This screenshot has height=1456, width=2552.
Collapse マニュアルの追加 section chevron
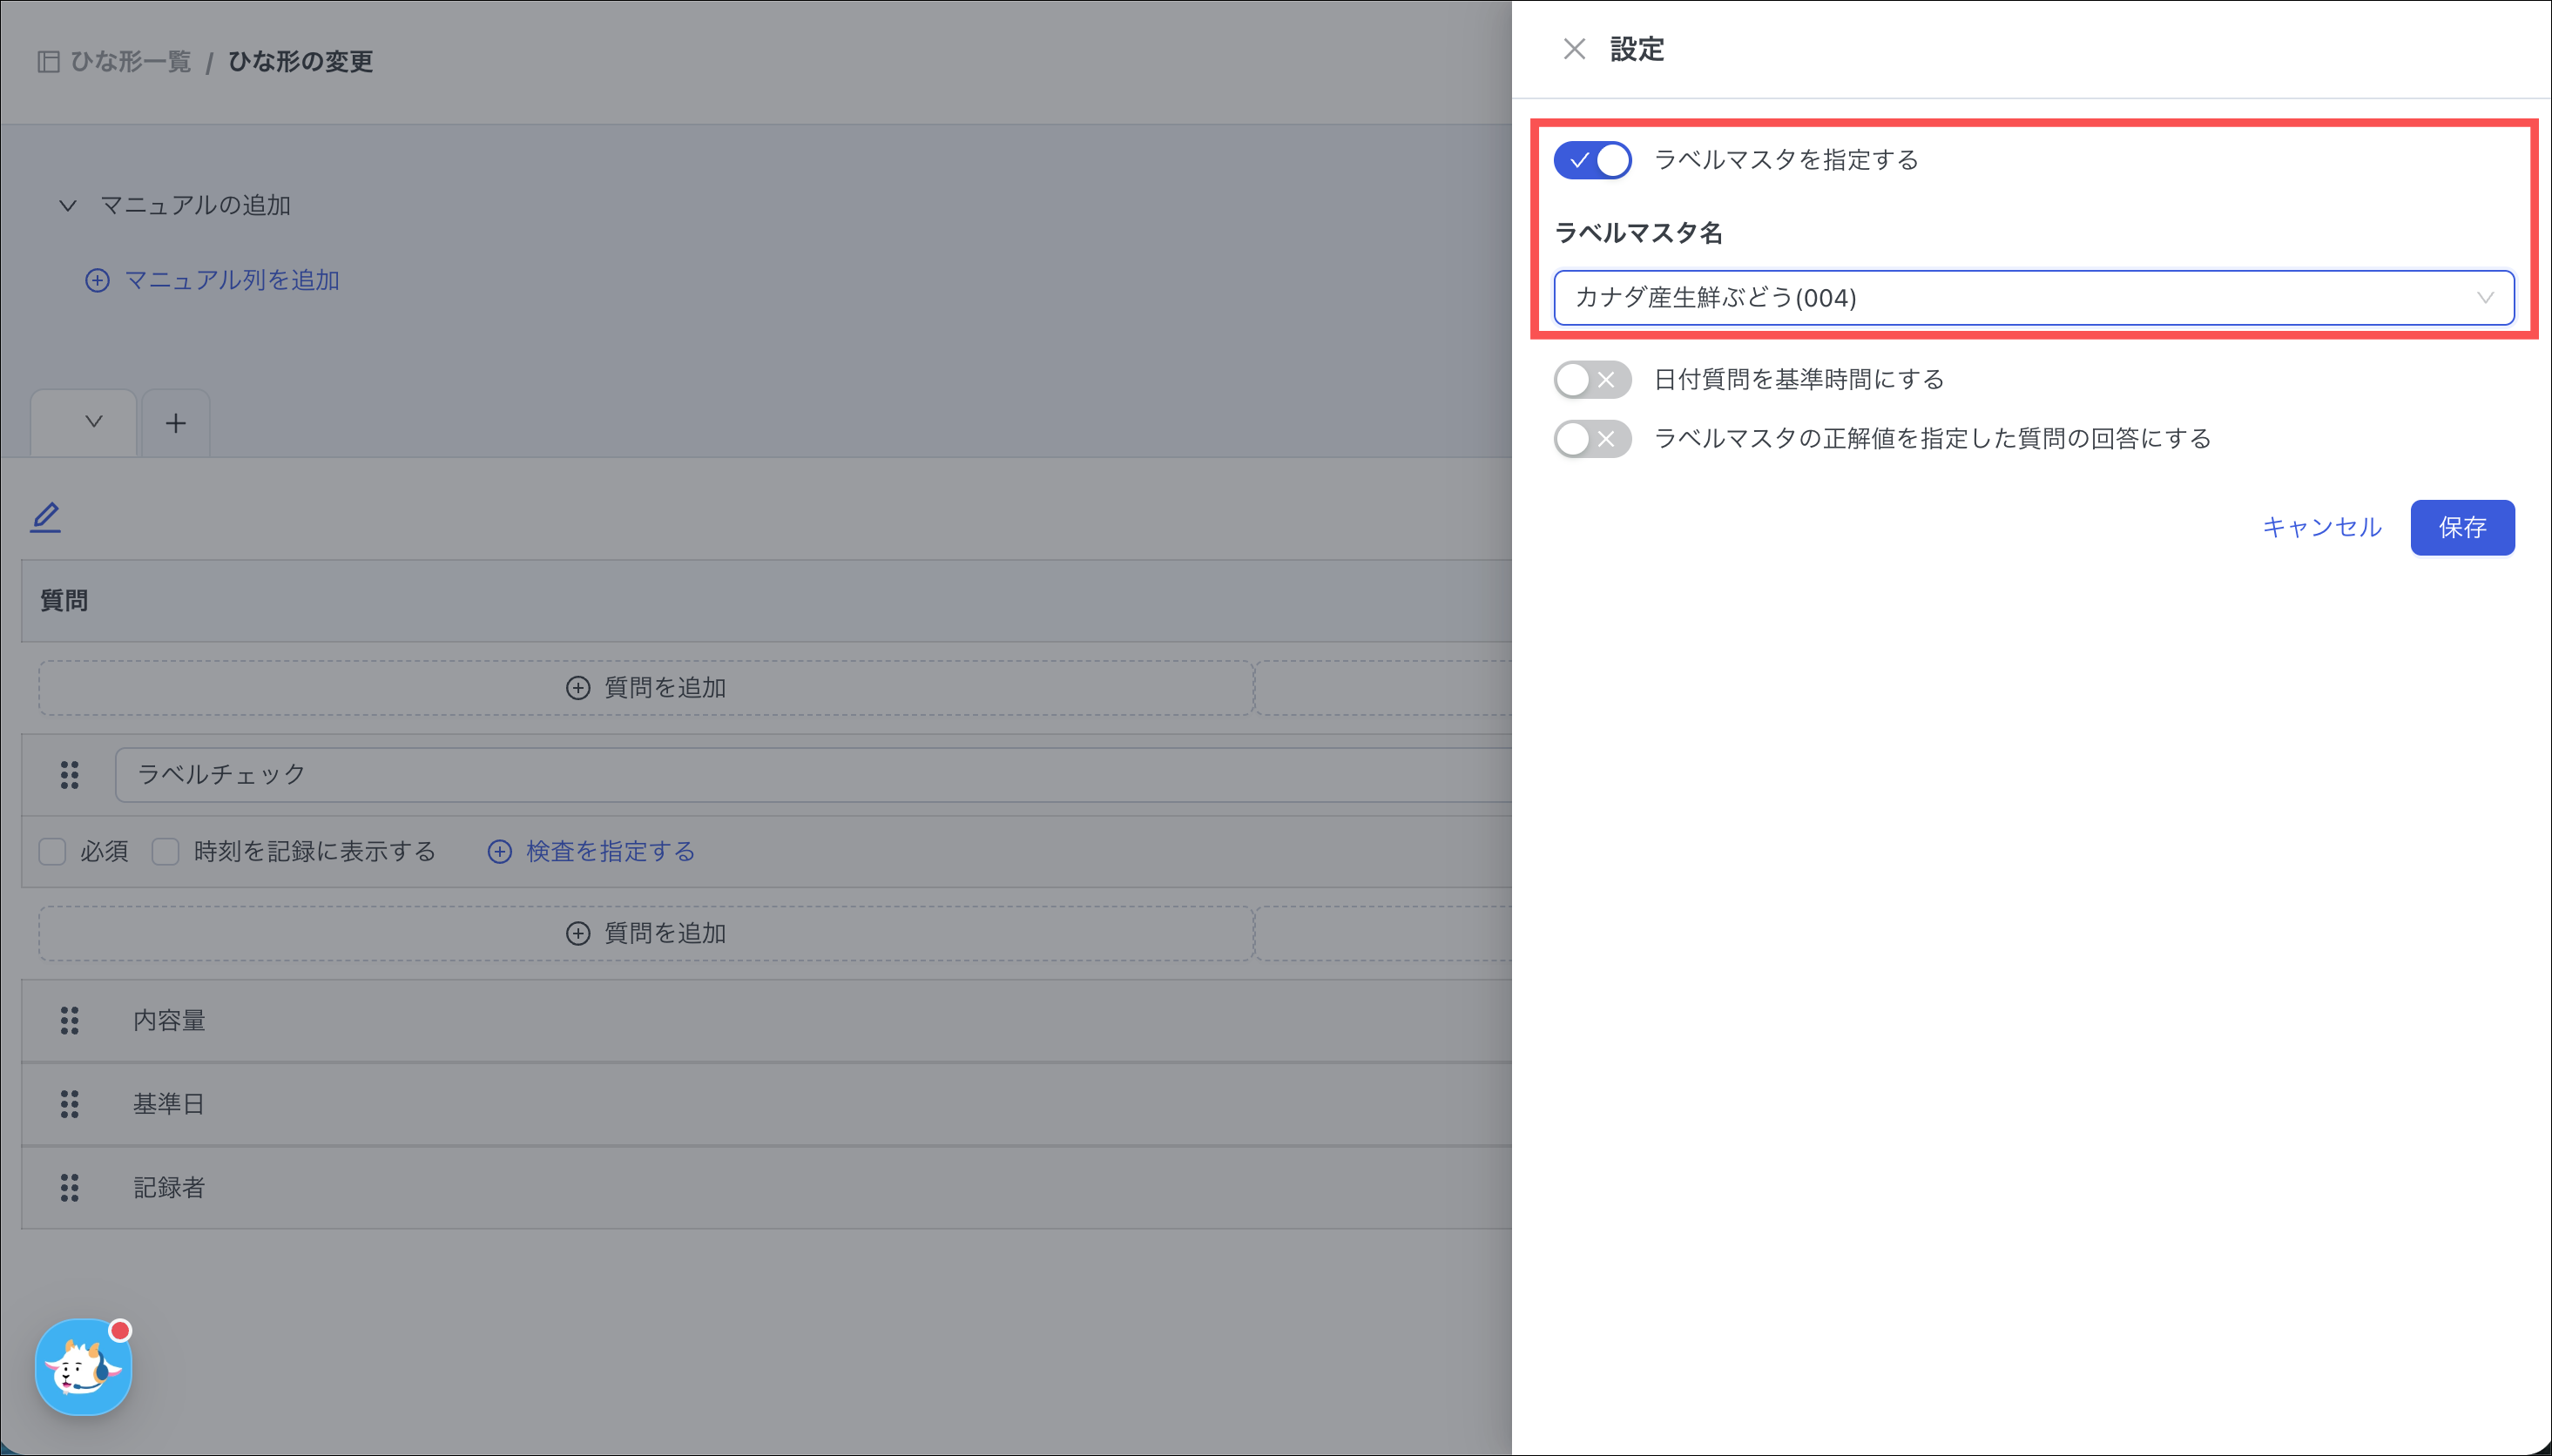point(68,206)
